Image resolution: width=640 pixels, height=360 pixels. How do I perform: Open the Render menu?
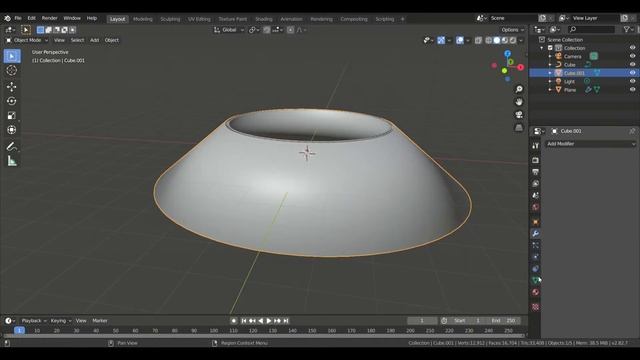(49, 18)
